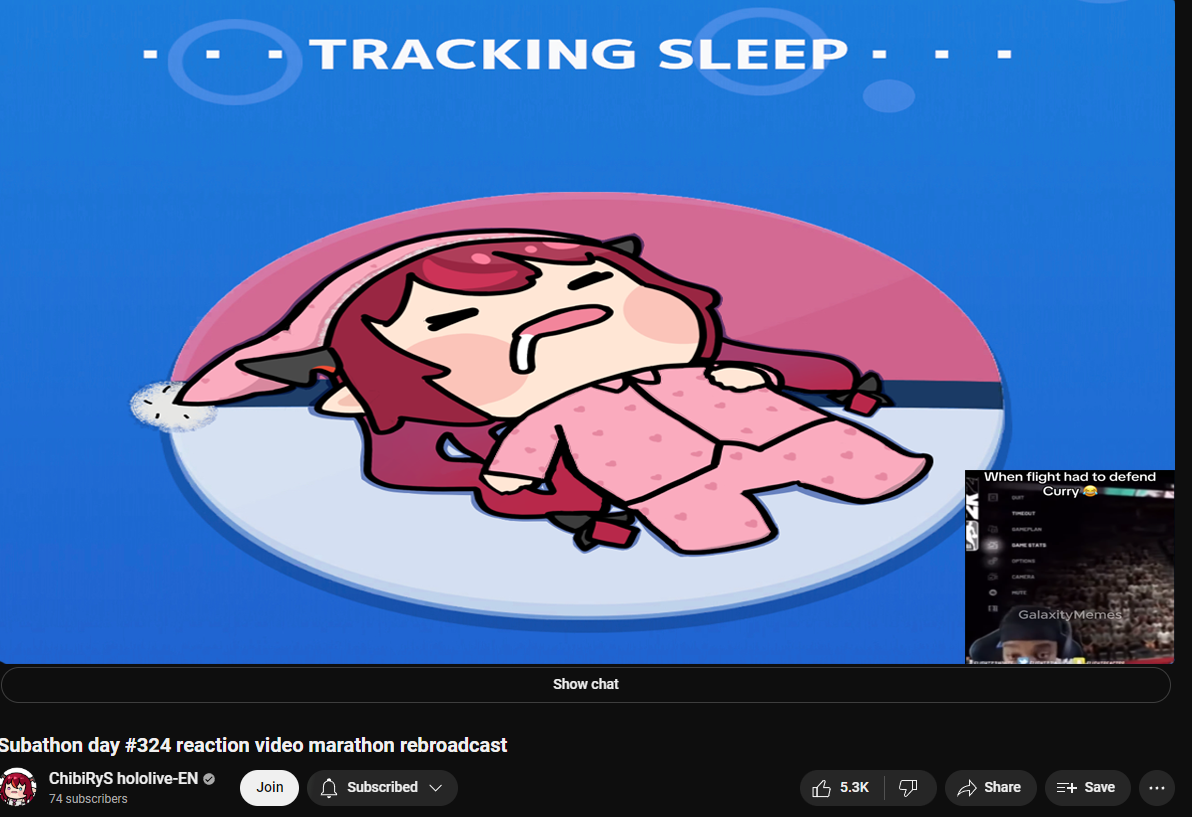
Task: Like the video with thumbs-up icon
Action: [x=821, y=788]
